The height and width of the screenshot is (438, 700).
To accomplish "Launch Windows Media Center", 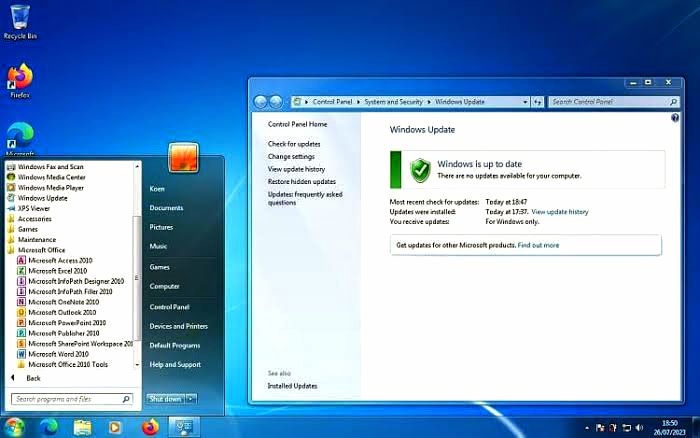I will click(x=46, y=177).
